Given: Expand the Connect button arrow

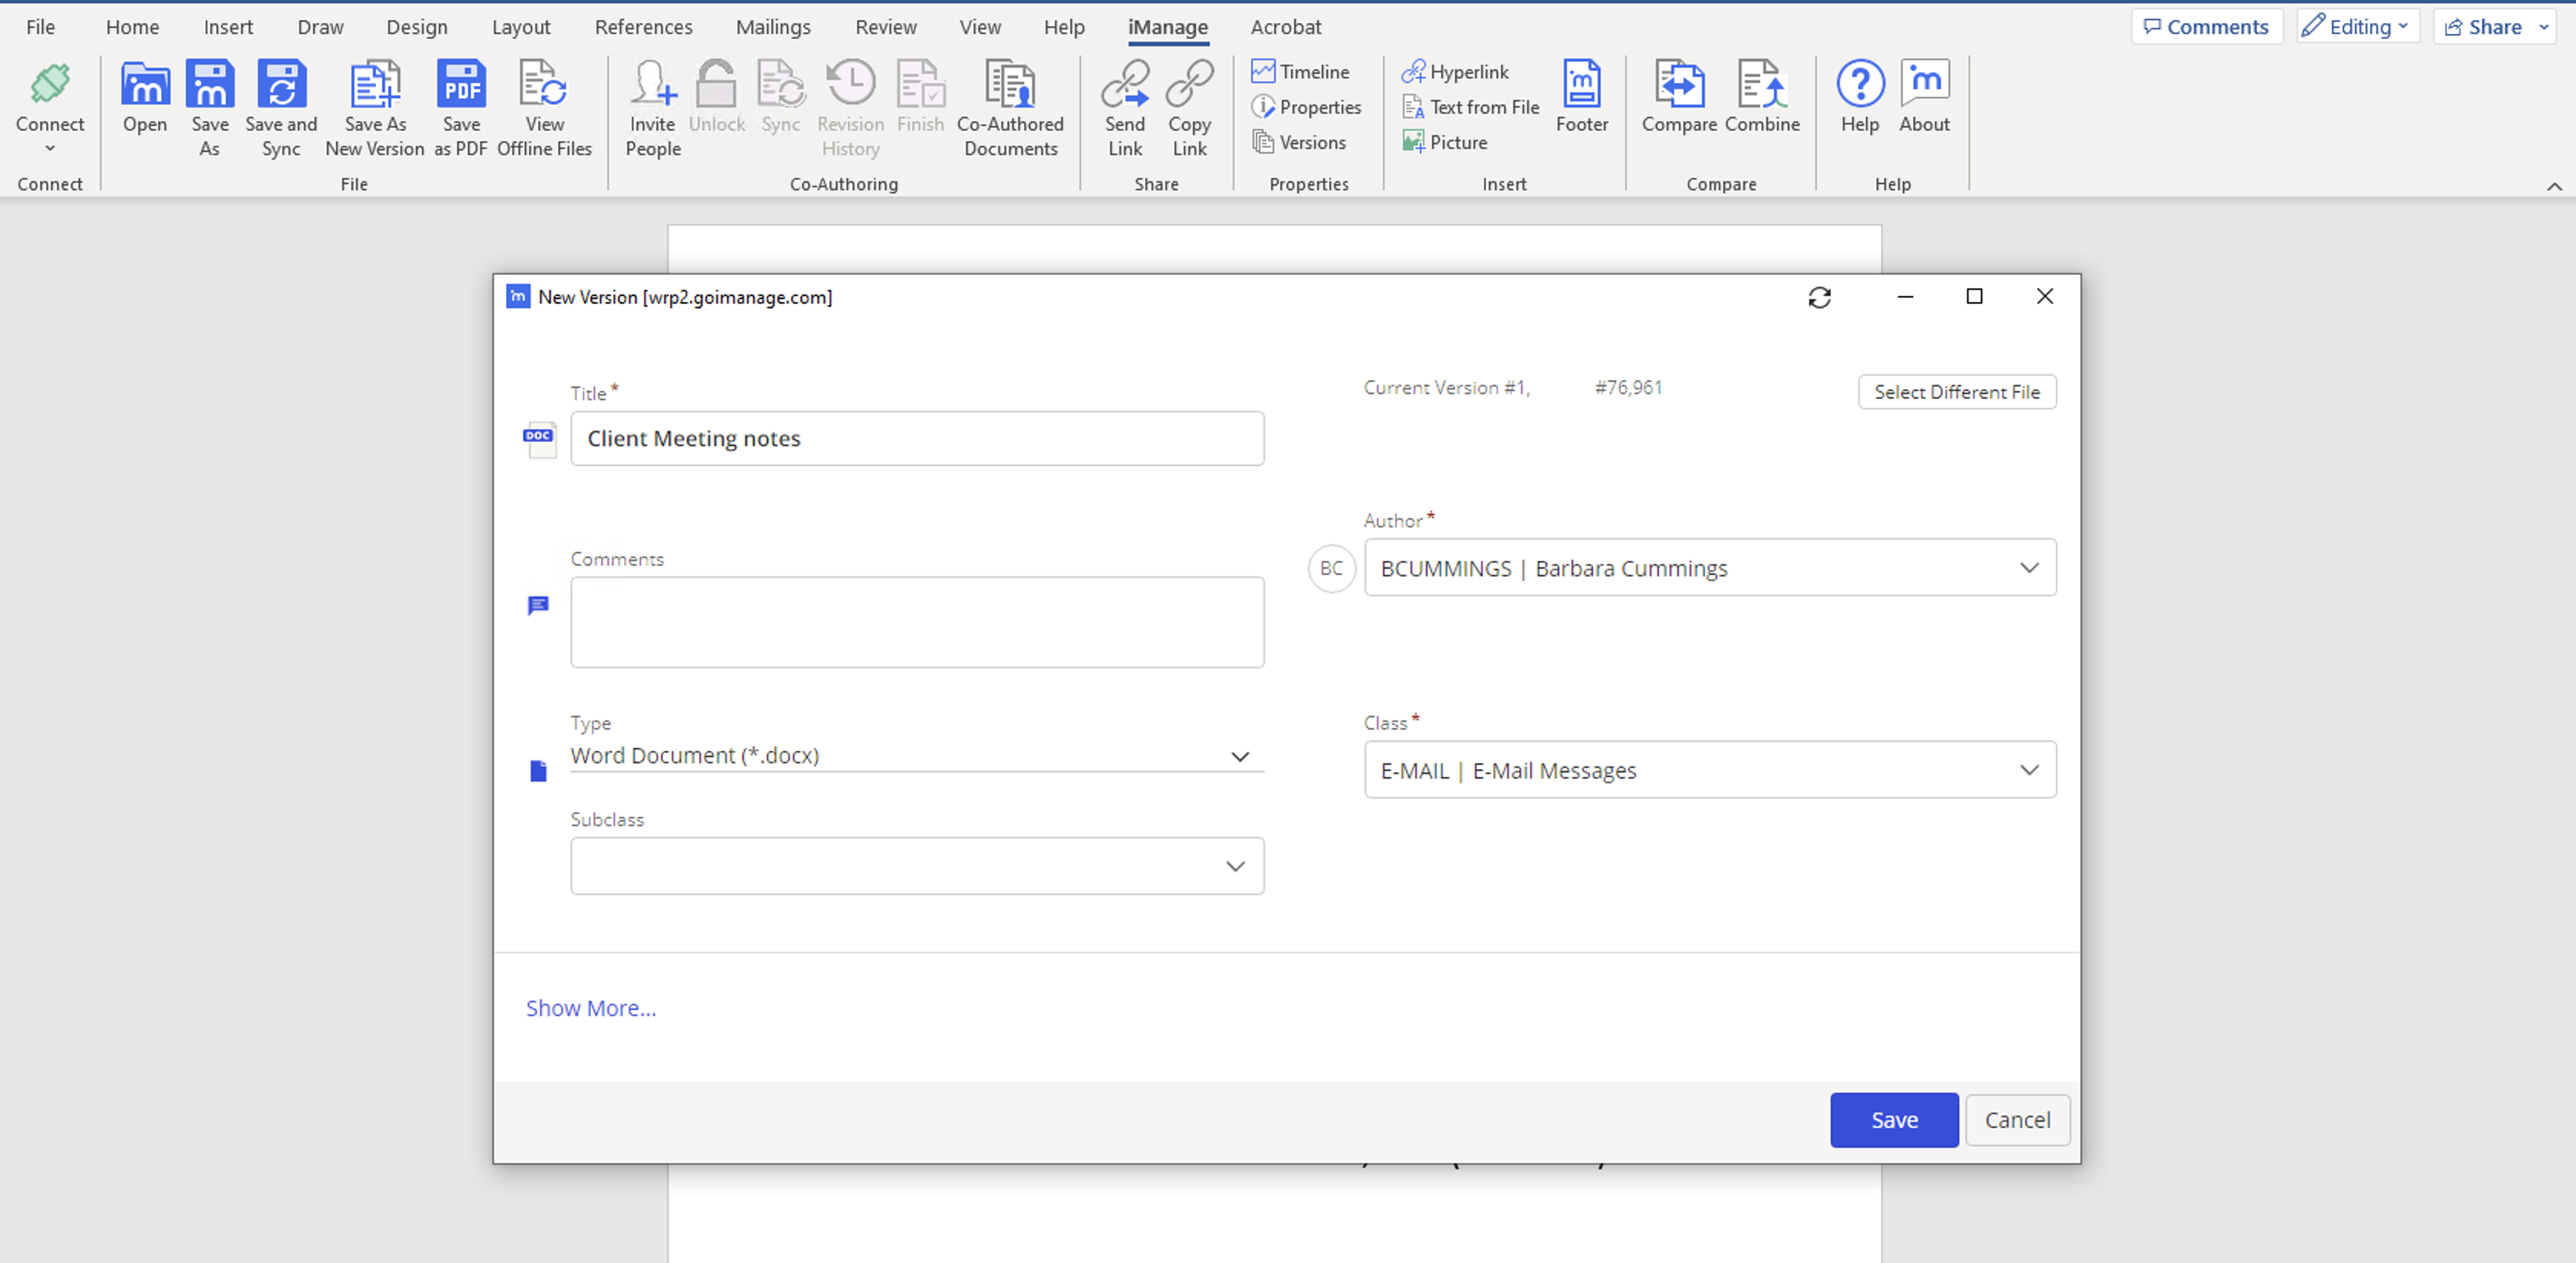Looking at the screenshot, I should point(50,149).
